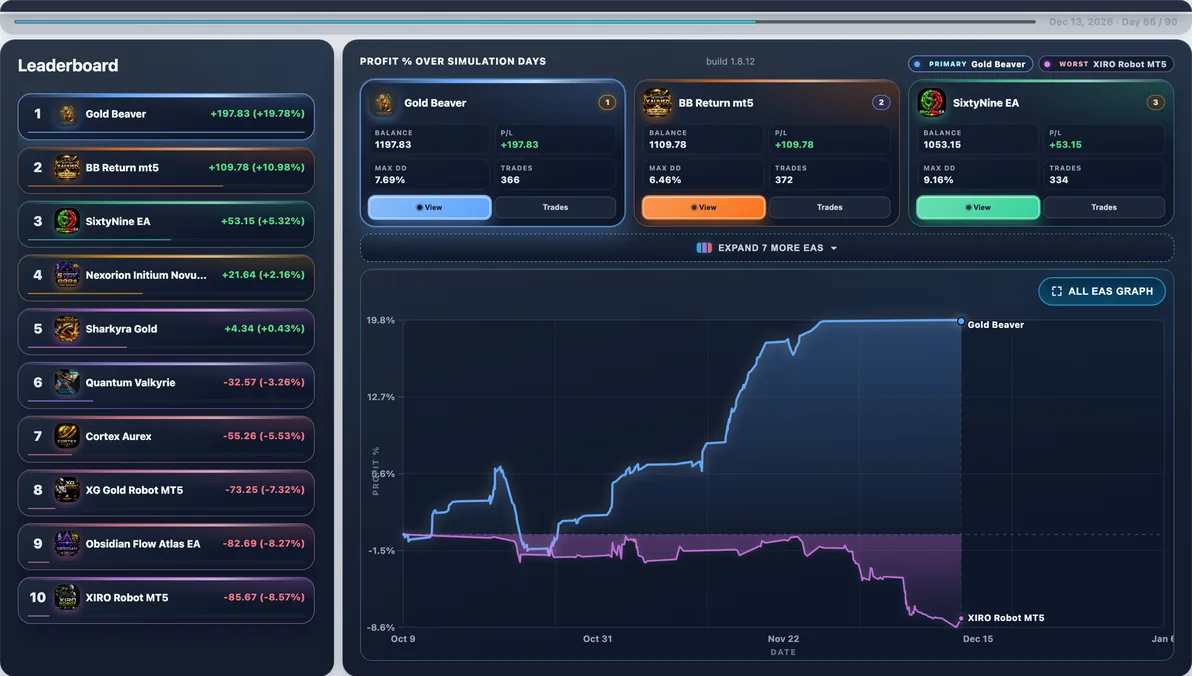Click the Nov 22 date axis label
The image size is (1192, 676).
(x=783, y=639)
